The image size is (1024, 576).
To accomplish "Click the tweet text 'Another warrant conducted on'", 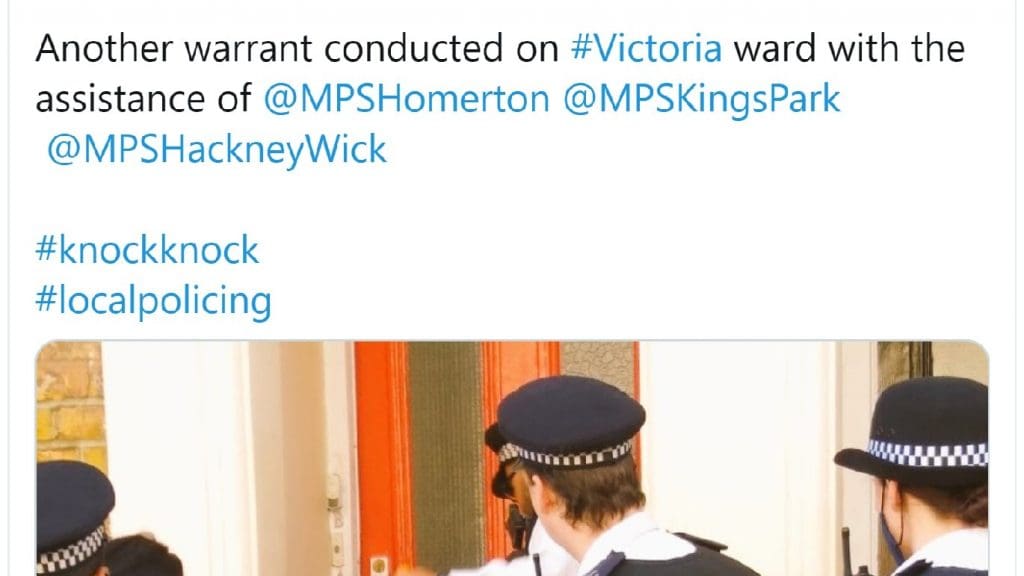I will pos(297,49).
